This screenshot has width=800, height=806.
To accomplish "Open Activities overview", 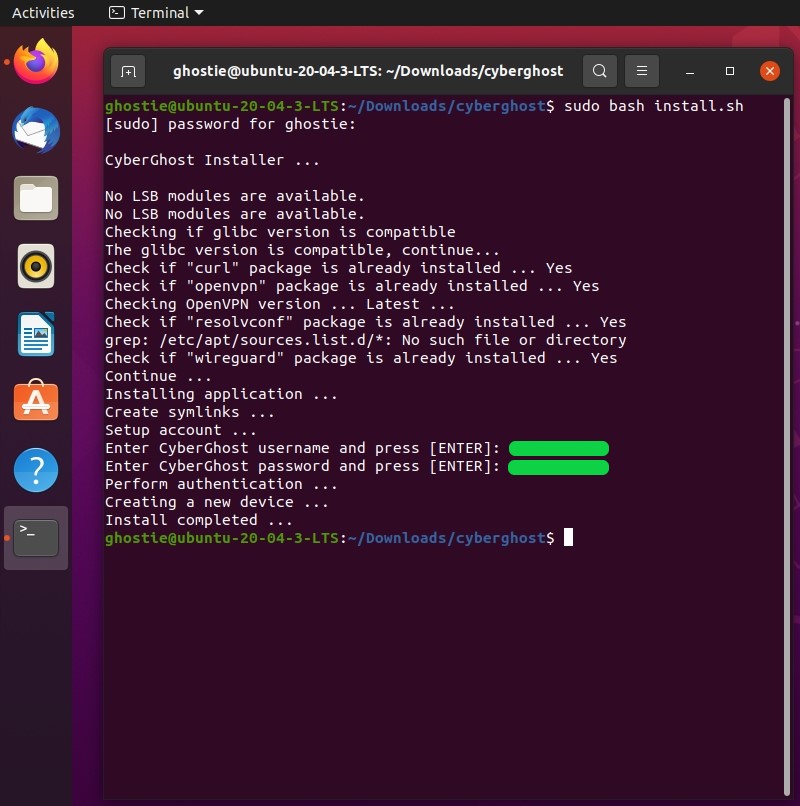I will (43, 13).
